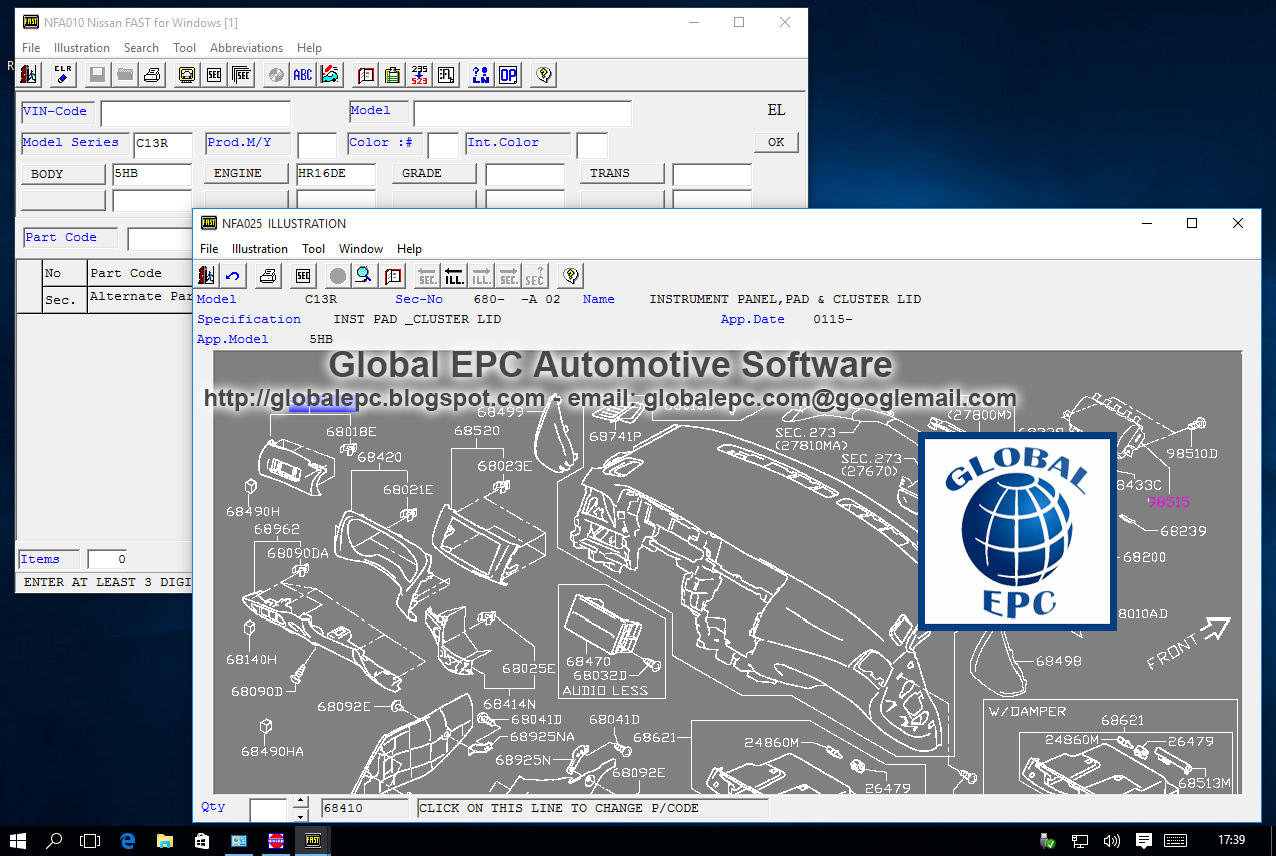Click the exit door icon in Nissan FAST toolbar
The height and width of the screenshot is (856, 1276).
(x=29, y=74)
